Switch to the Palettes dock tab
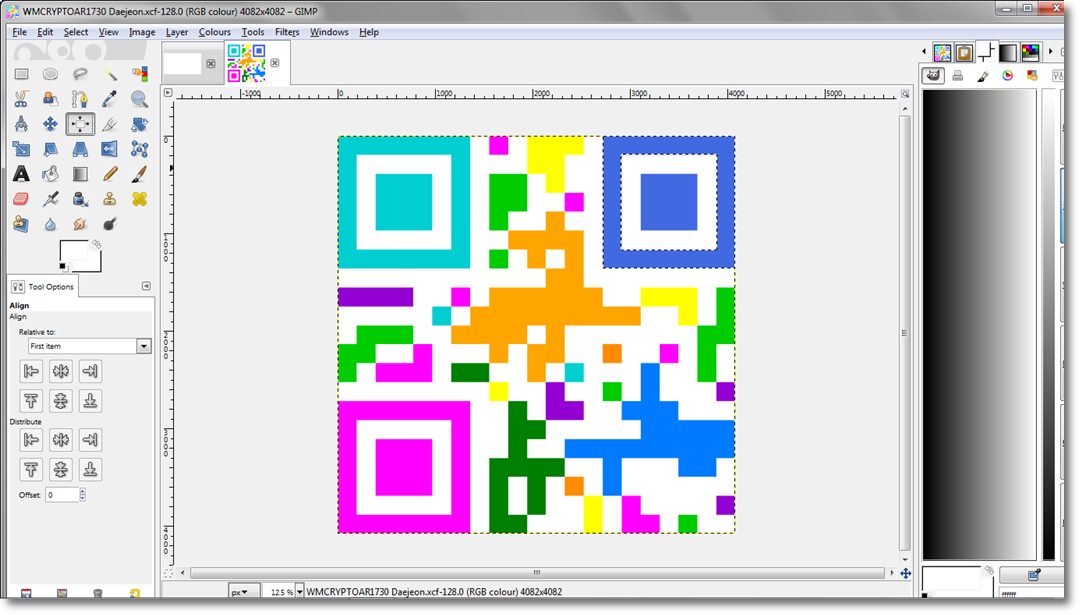The image size is (1080, 615). point(1030,52)
